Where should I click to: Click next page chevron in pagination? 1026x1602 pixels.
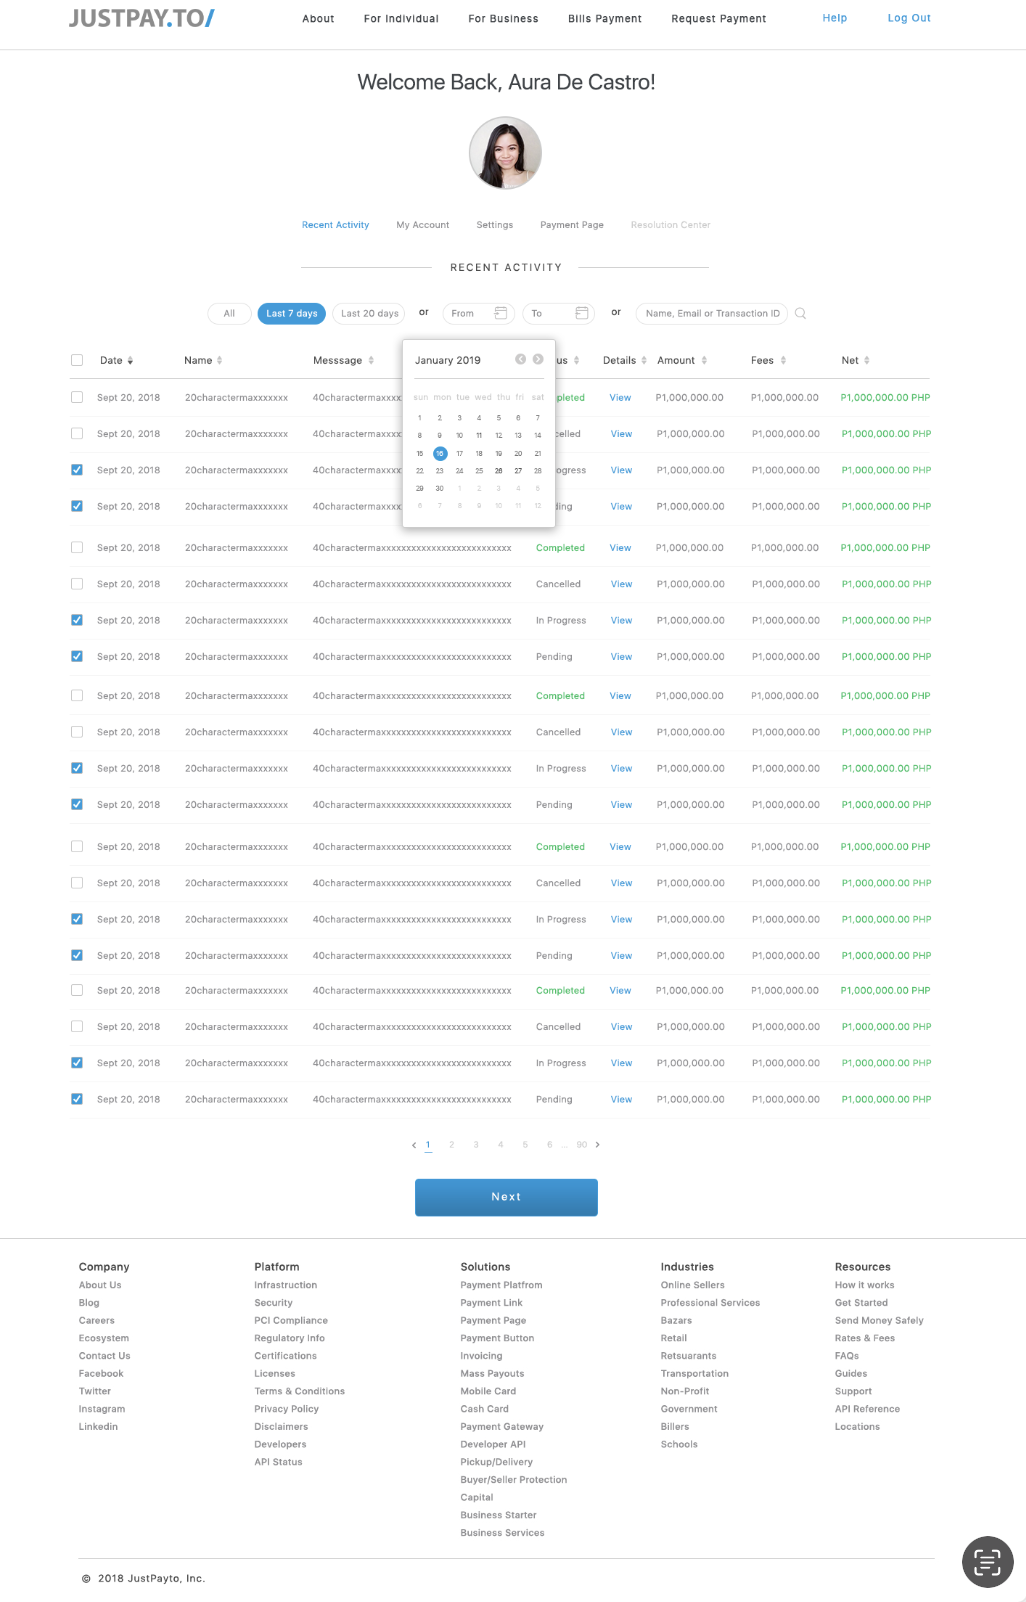(598, 1145)
